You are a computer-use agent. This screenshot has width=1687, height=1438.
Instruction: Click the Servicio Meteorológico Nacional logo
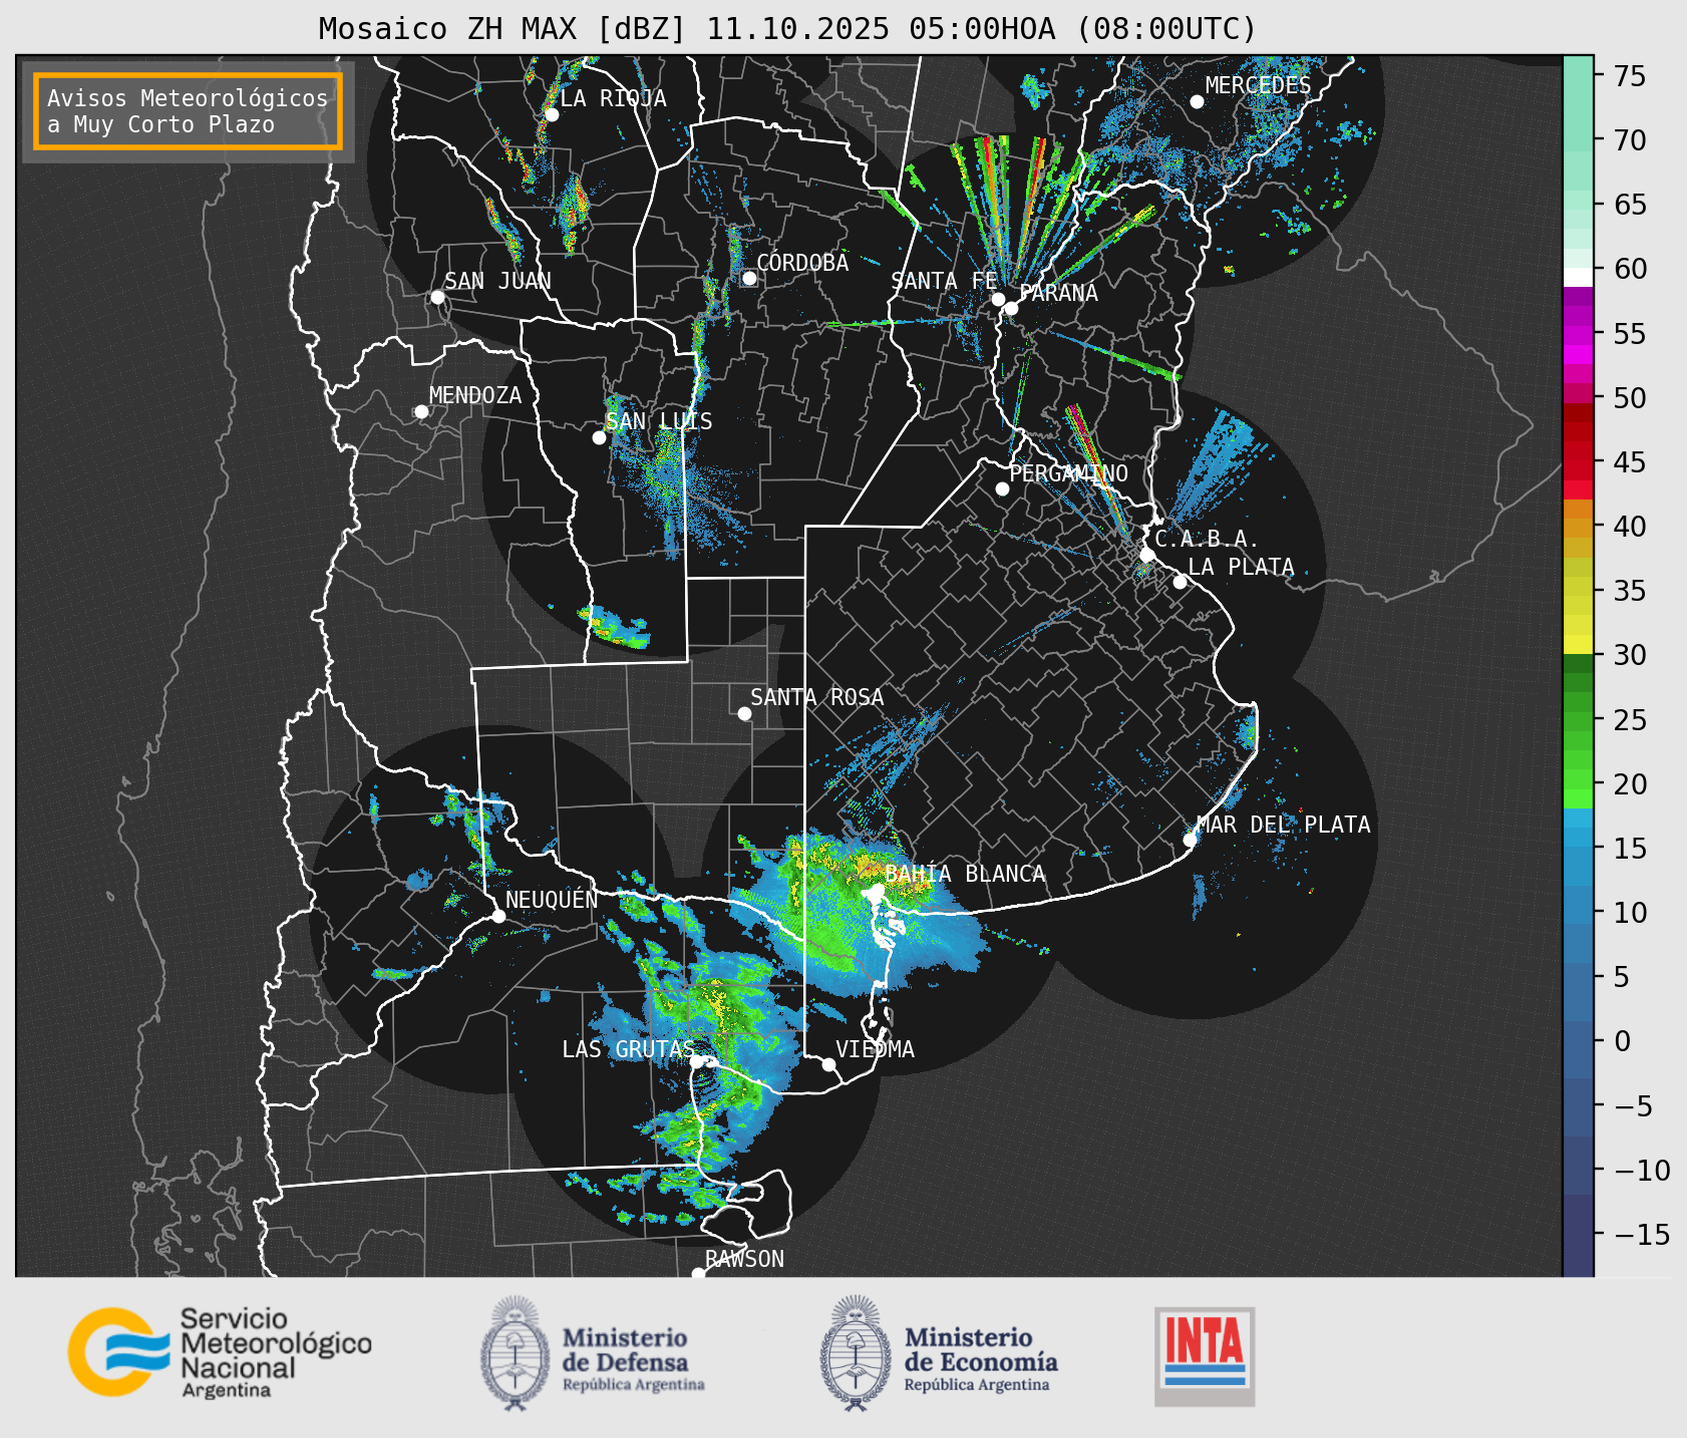point(220,1352)
